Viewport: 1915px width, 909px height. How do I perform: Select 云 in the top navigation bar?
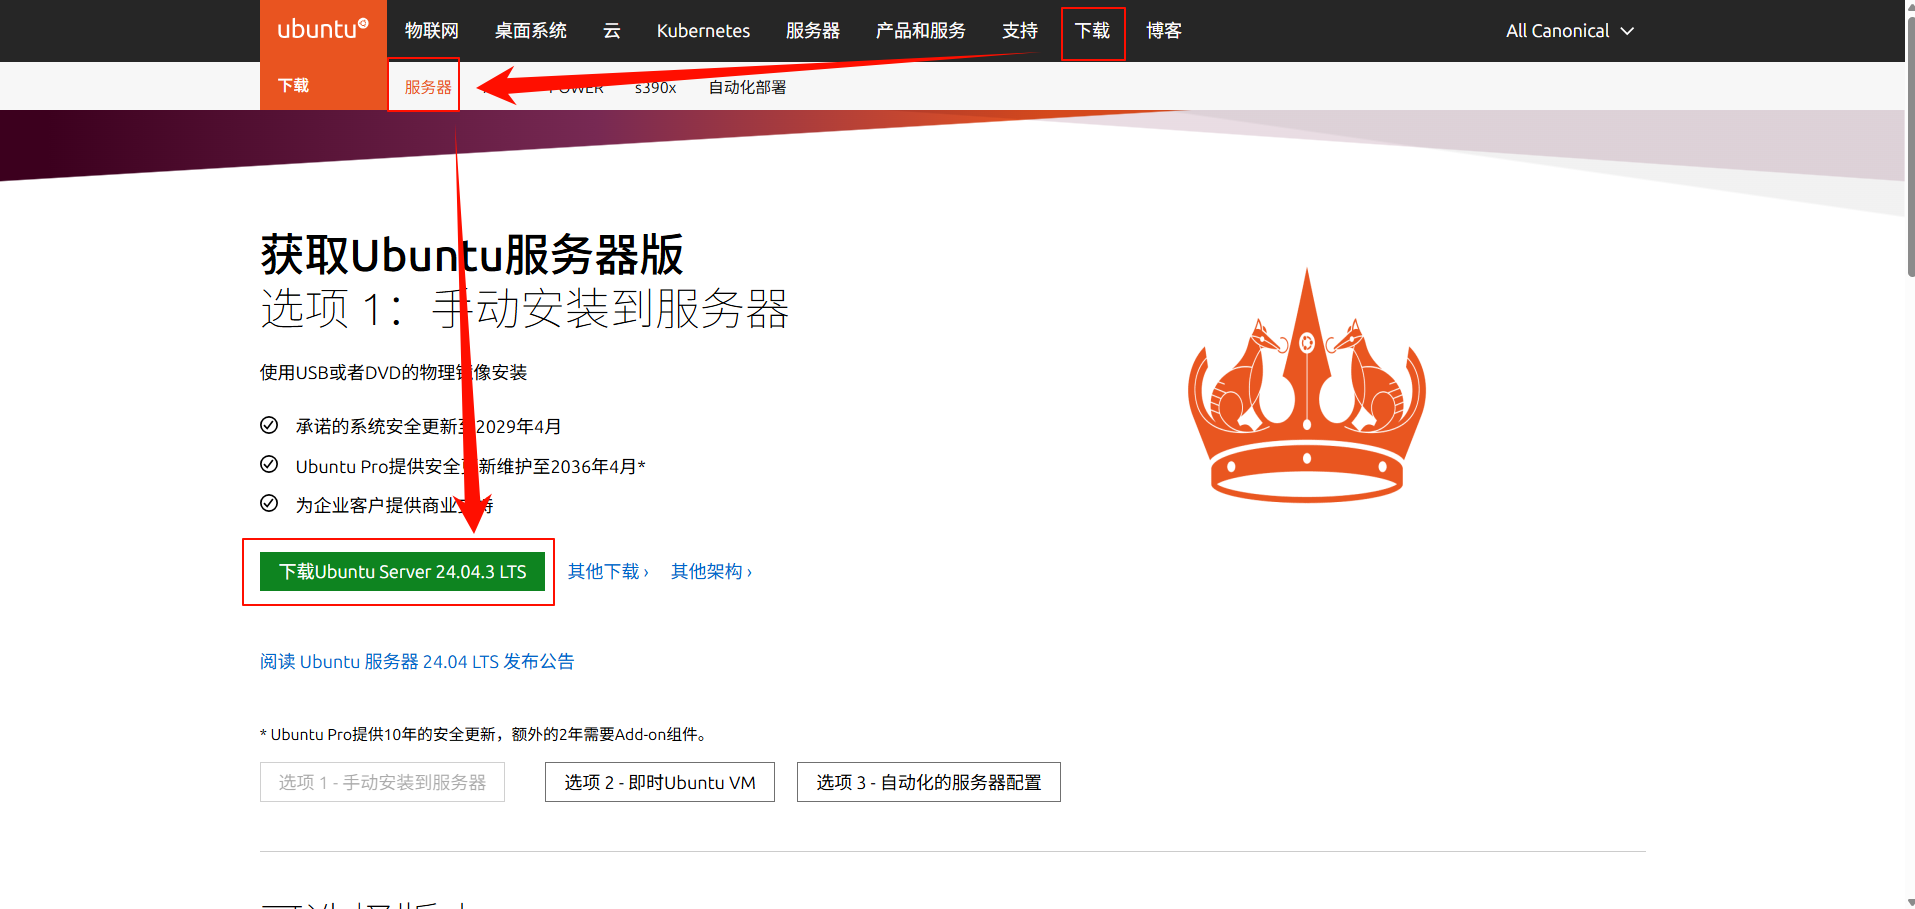tap(612, 31)
